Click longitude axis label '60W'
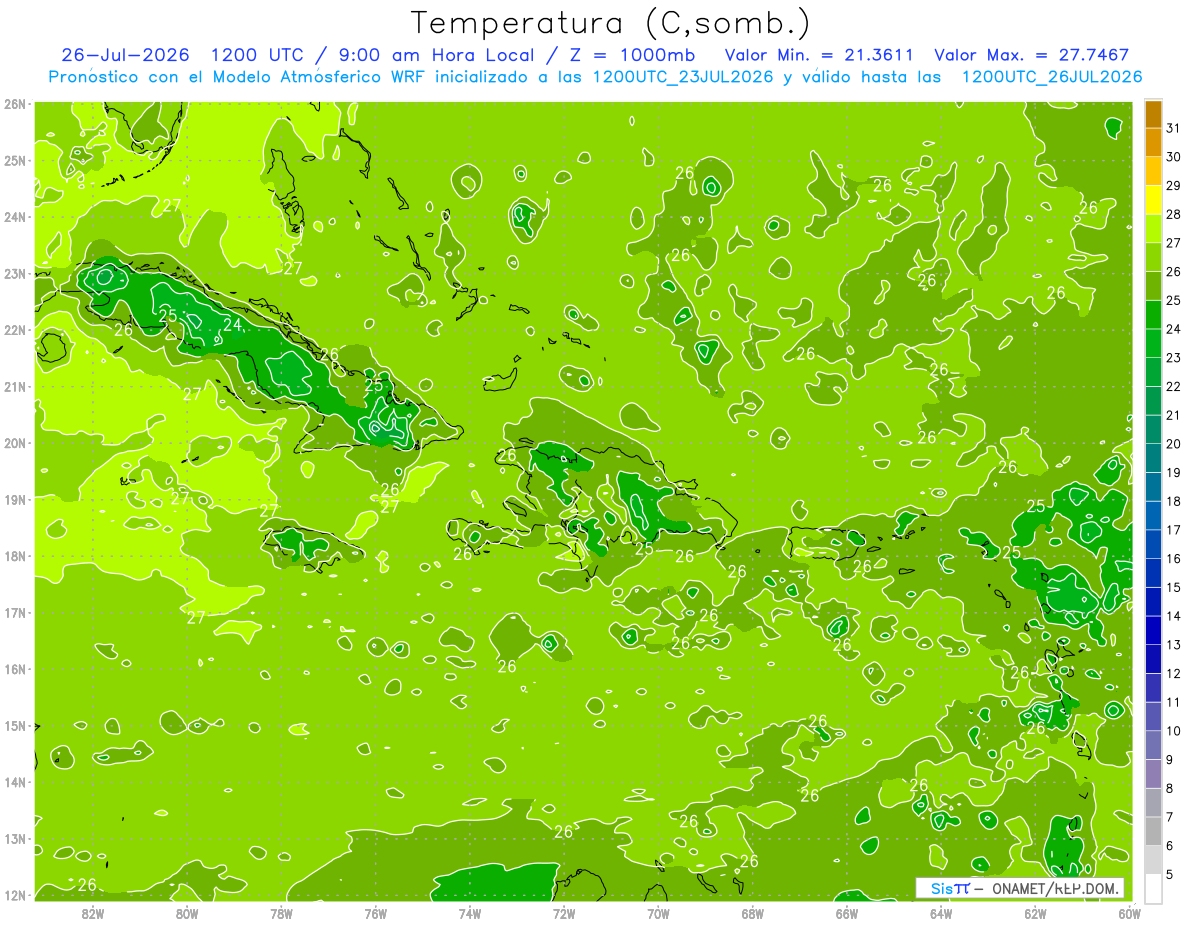 tap(1129, 913)
